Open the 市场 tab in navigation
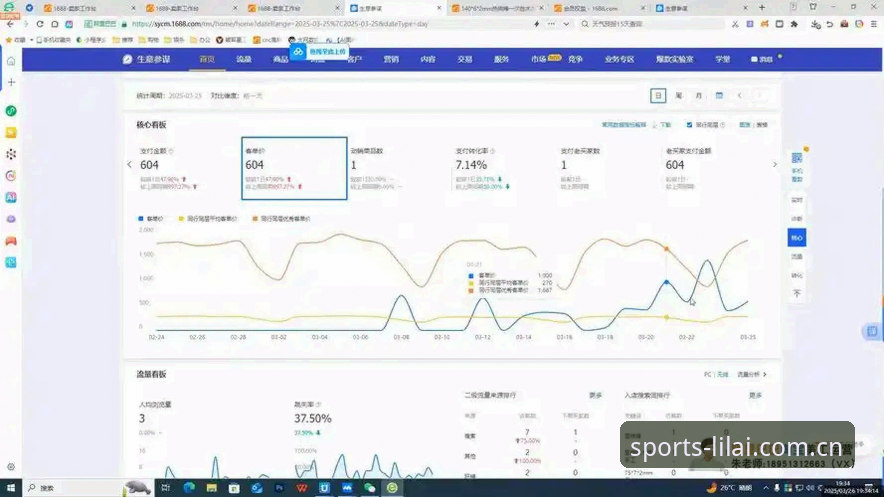Image resolution: width=884 pixels, height=497 pixels. [538, 59]
